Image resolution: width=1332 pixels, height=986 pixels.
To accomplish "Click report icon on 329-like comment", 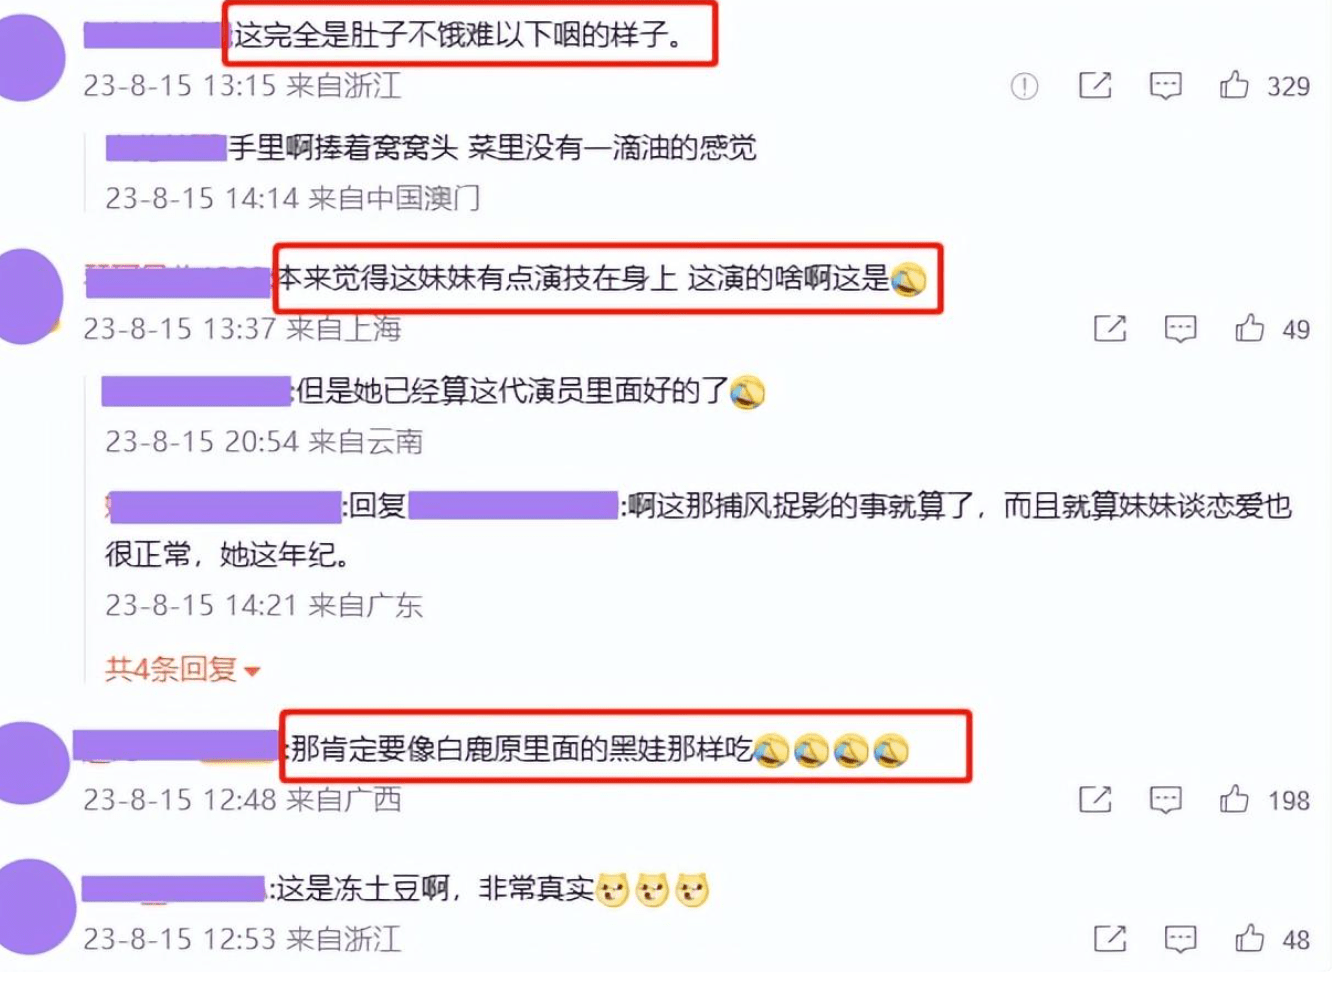I will 1024,86.
